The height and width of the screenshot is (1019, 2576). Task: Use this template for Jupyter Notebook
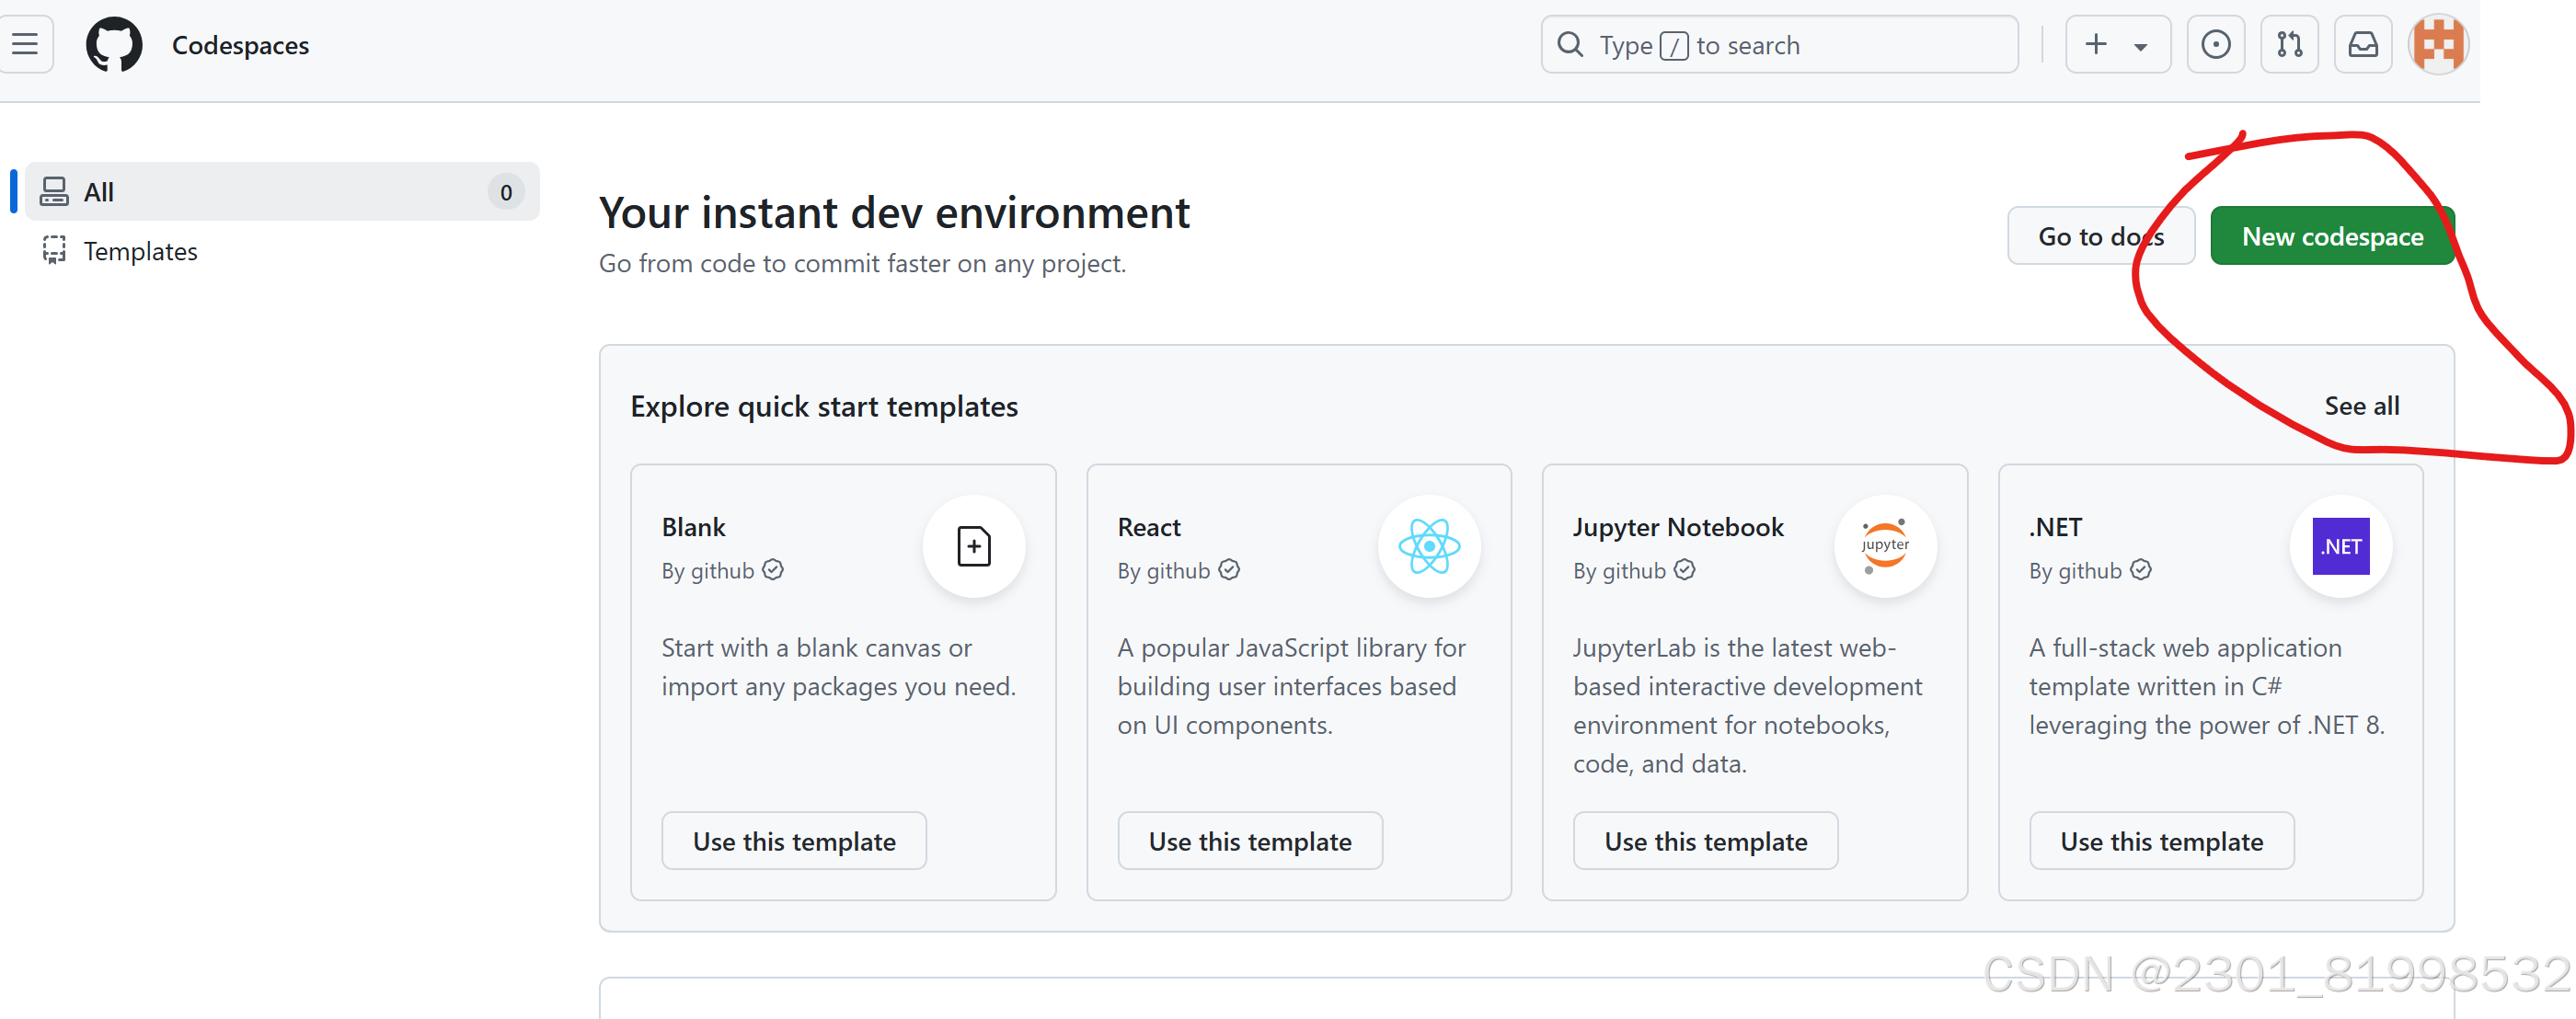tap(1705, 841)
